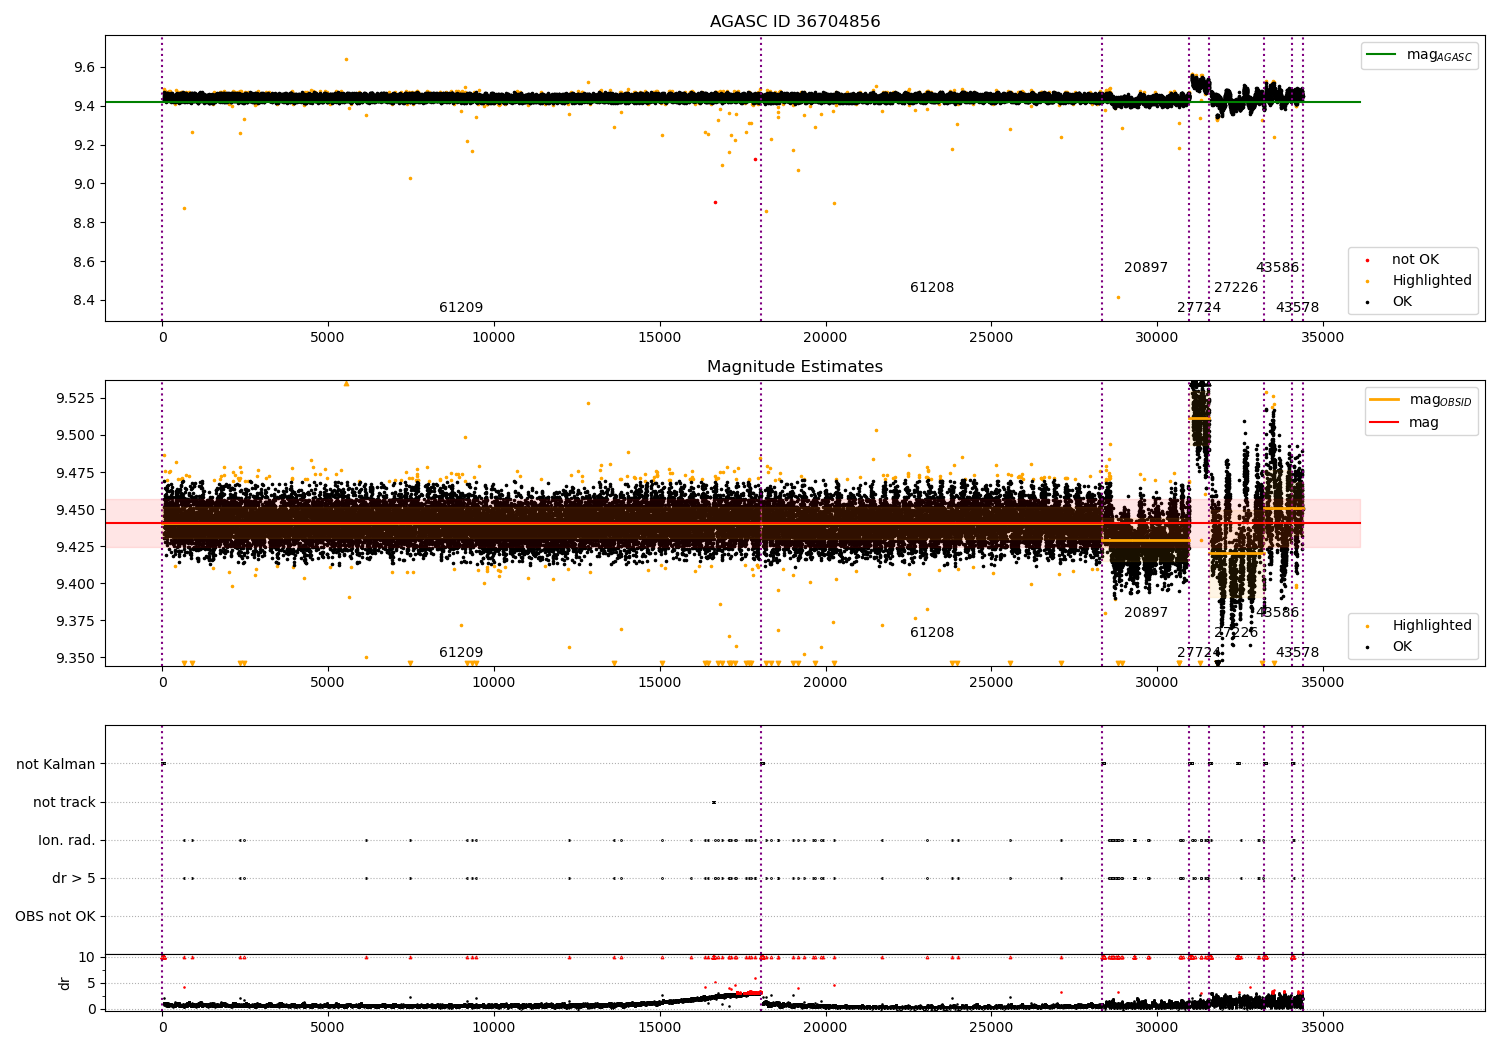Click OBSID label 20897 in the top plot

tap(1146, 267)
